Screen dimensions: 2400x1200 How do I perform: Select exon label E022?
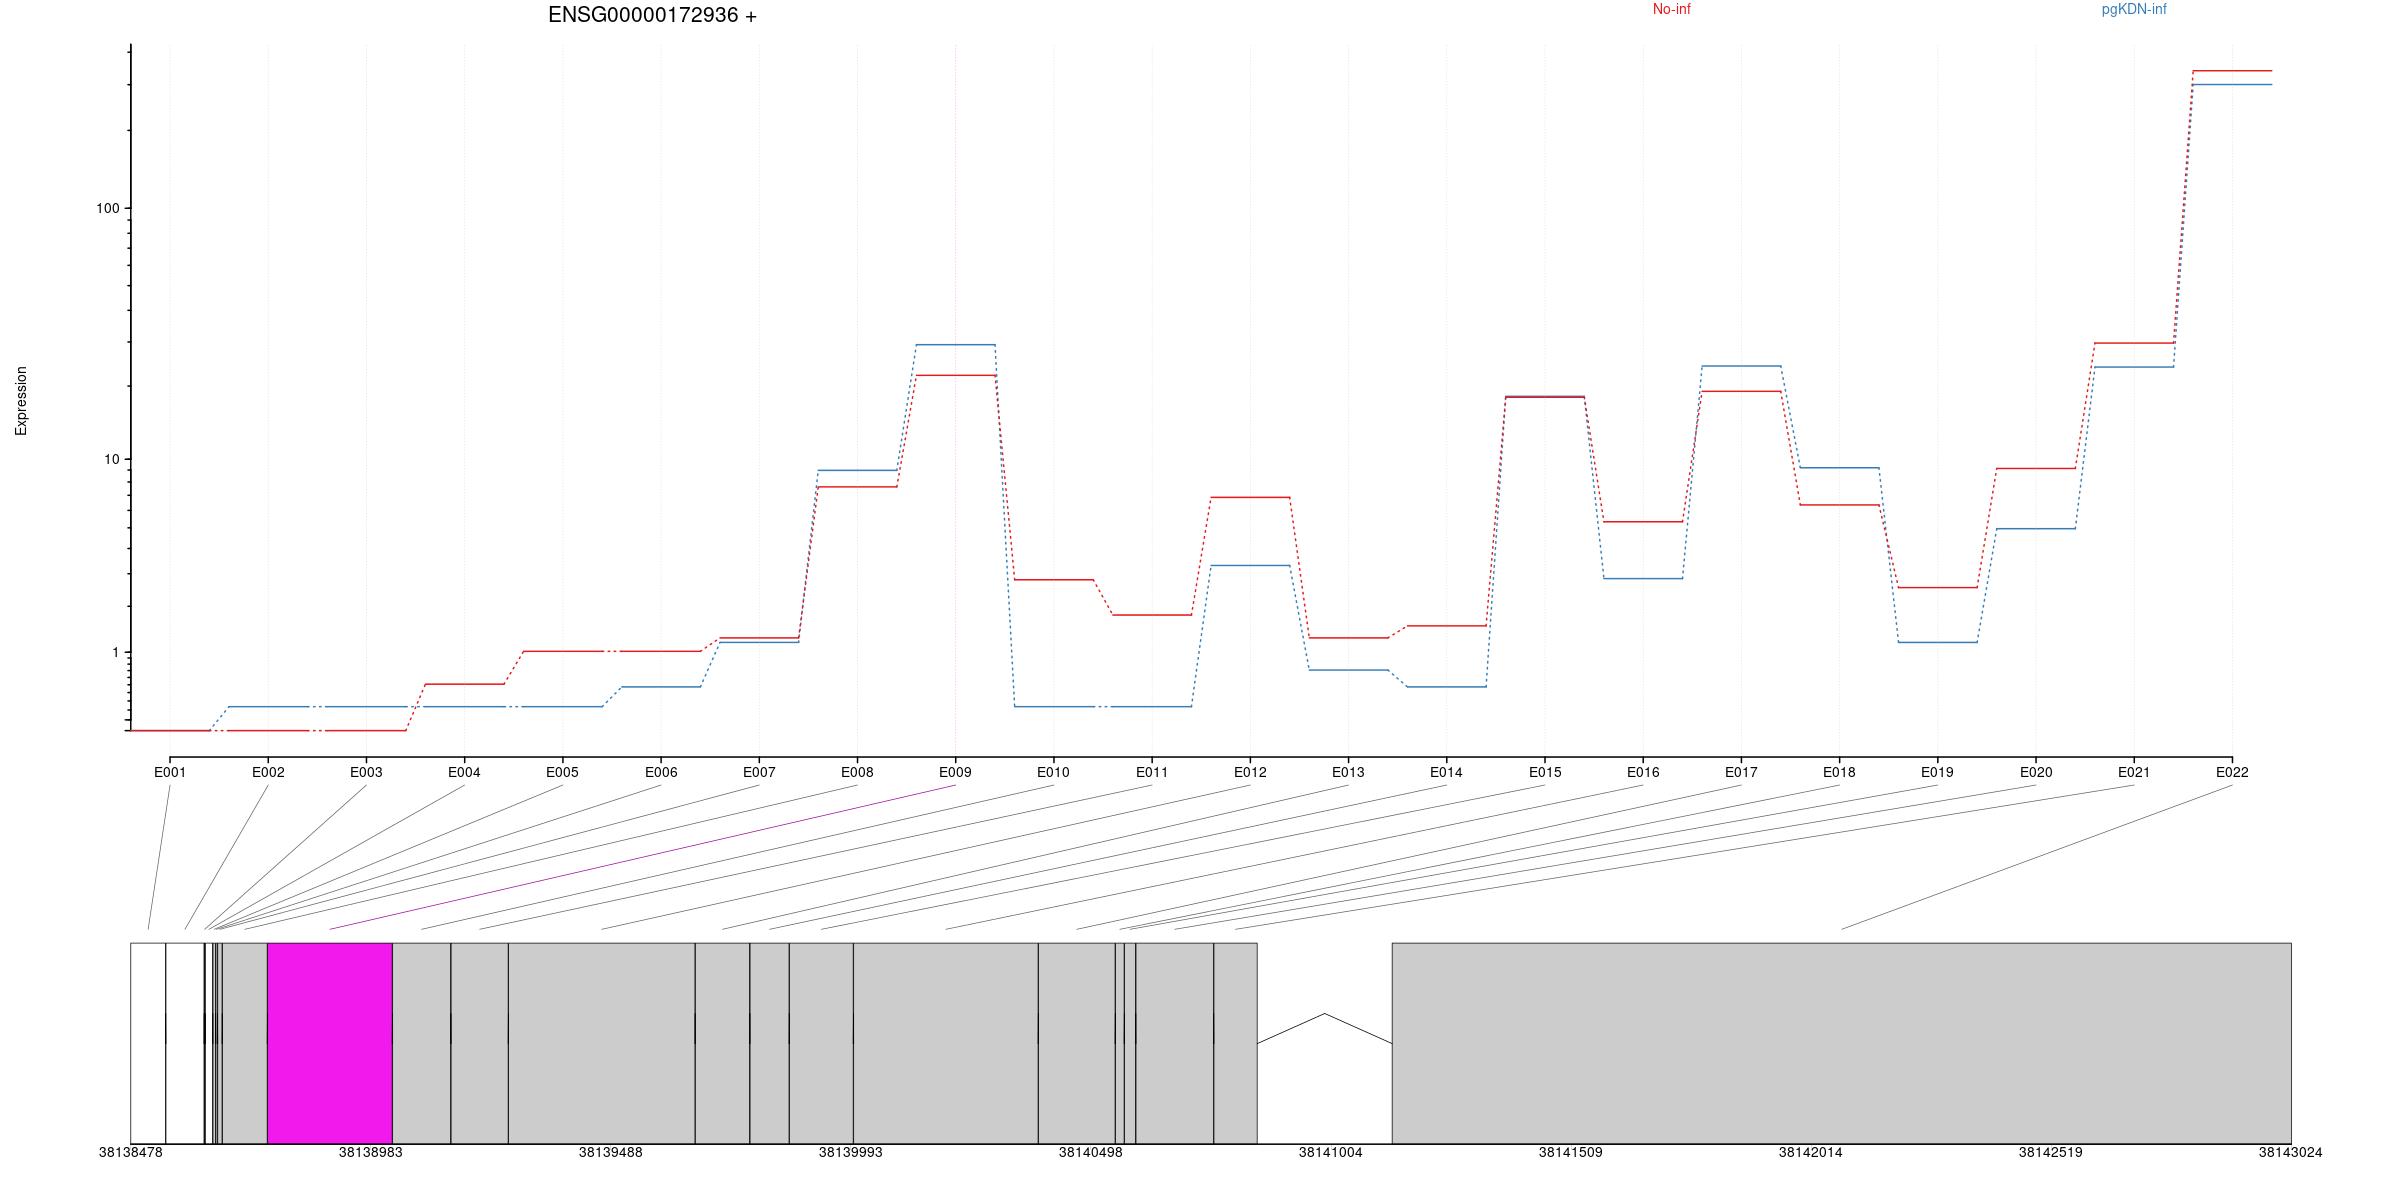pyautogui.click(x=2232, y=772)
